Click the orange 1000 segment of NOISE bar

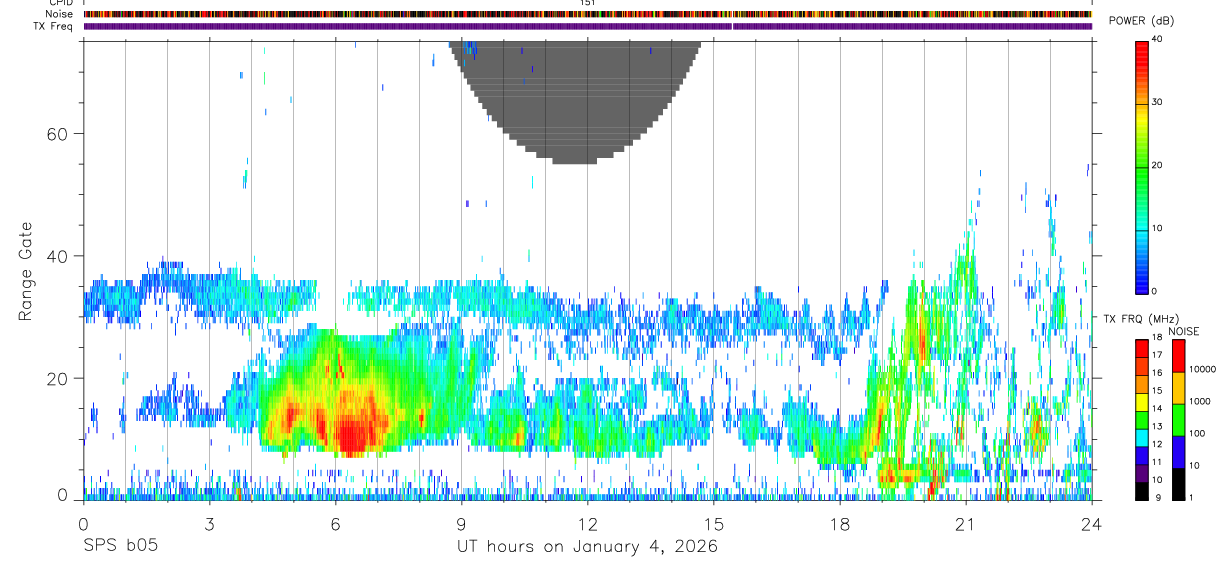[1178, 388]
